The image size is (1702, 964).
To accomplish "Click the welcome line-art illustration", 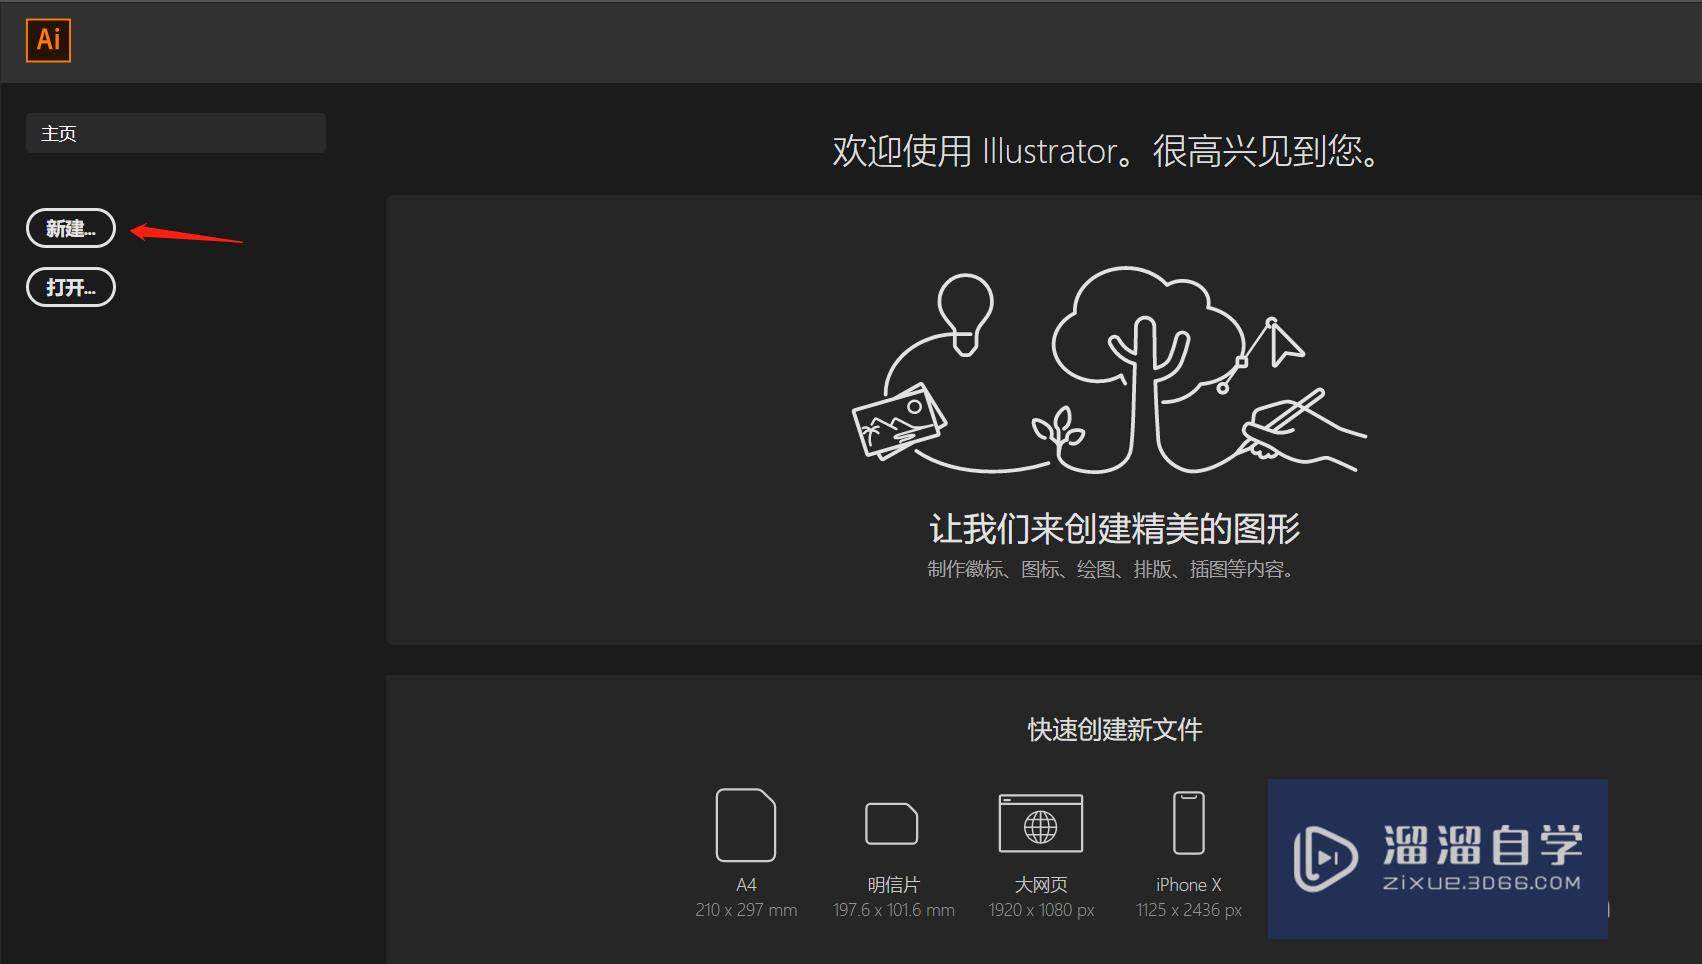I will [1109, 370].
